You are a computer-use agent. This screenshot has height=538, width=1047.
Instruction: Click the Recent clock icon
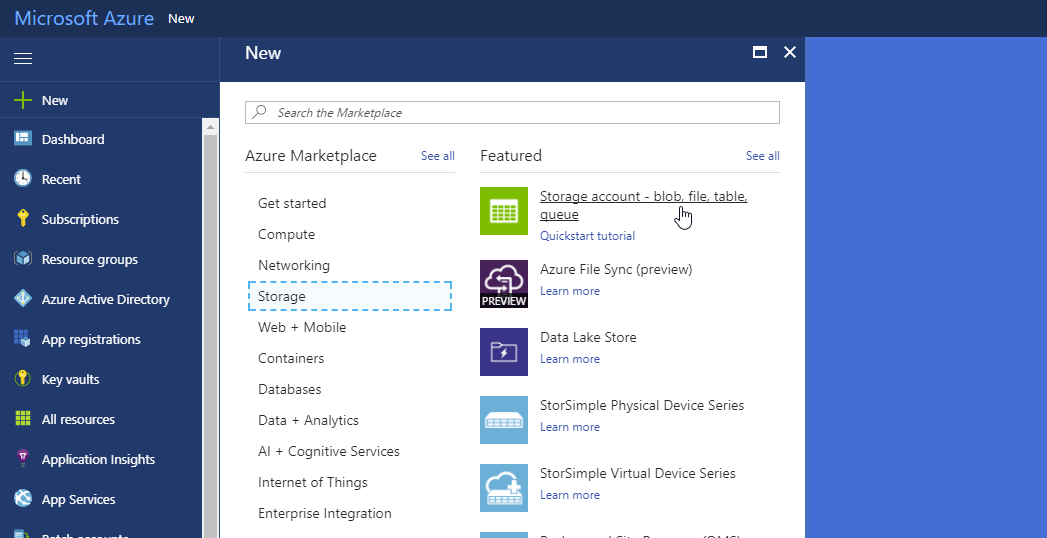pyautogui.click(x=23, y=179)
